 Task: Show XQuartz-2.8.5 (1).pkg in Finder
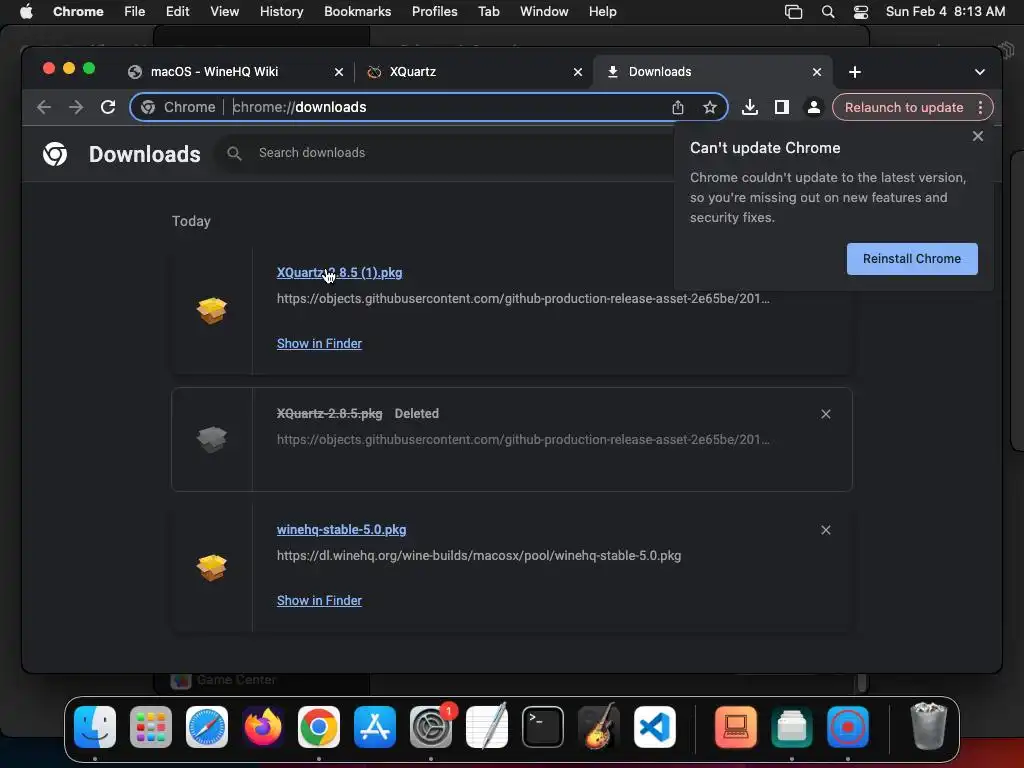[x=319, y=344]
